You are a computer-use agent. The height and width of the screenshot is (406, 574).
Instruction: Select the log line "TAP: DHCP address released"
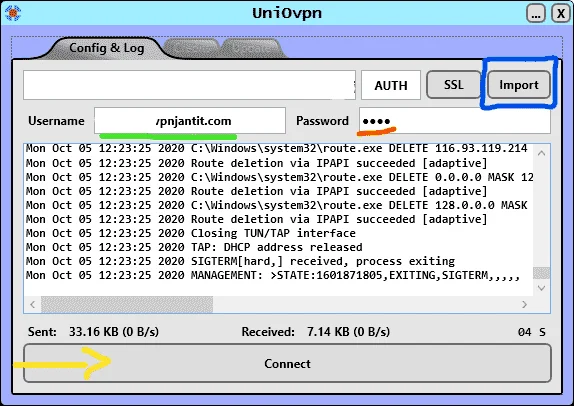click(x=194, y=247)
